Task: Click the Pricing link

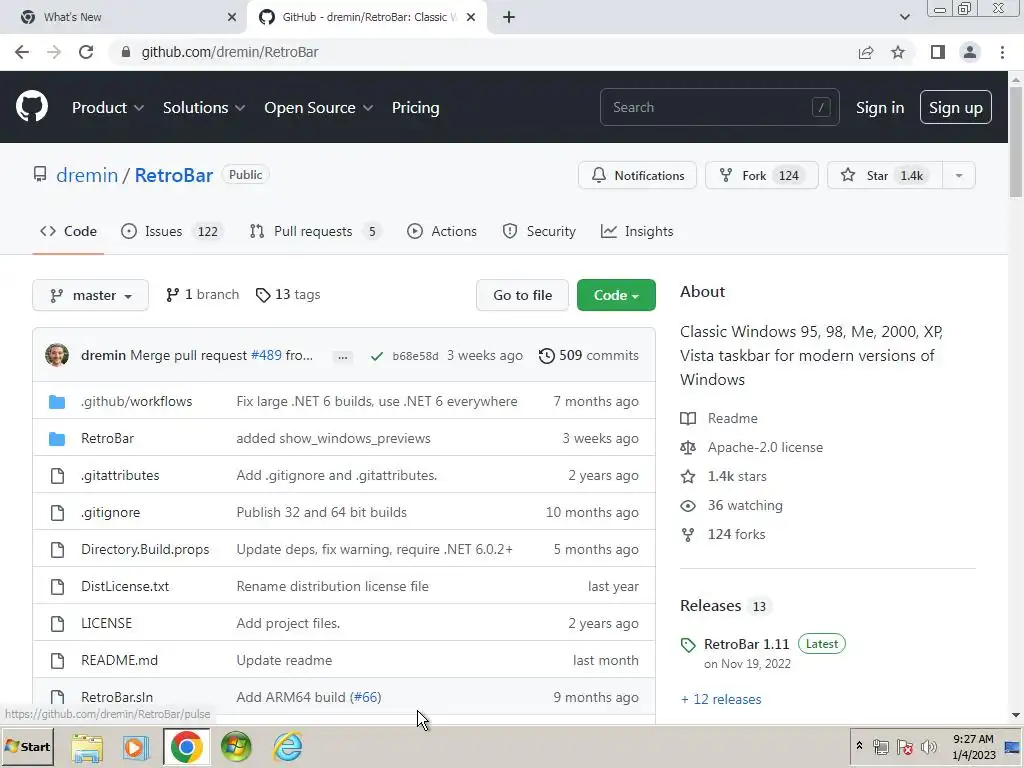Action: (415, 108)
